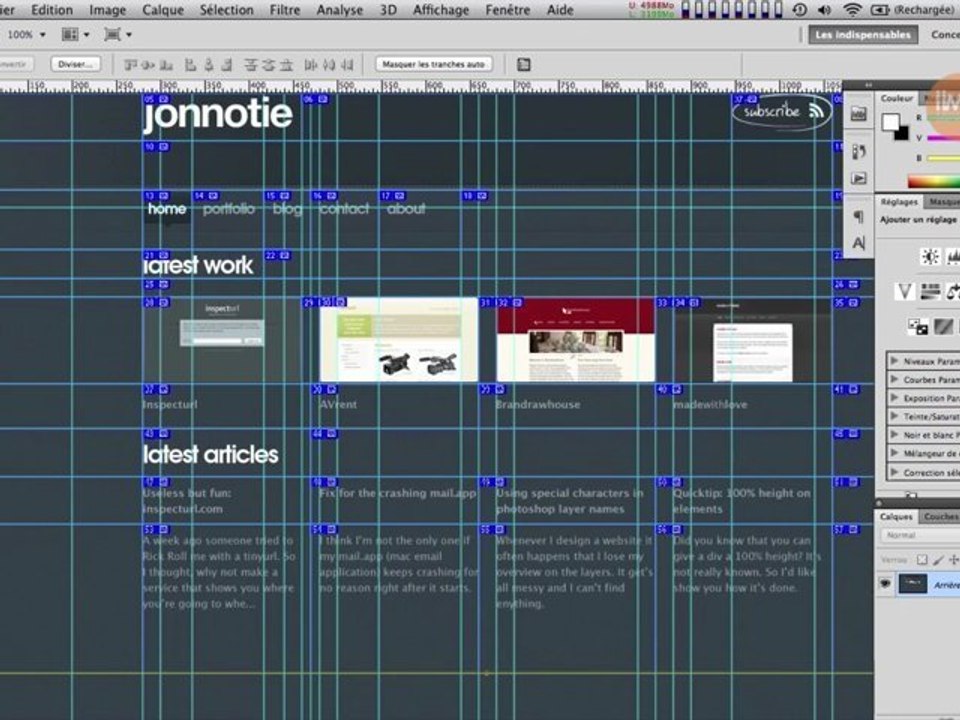Distribute slices by right edges
Screen dimensions: 960x720
pos(347,64)
